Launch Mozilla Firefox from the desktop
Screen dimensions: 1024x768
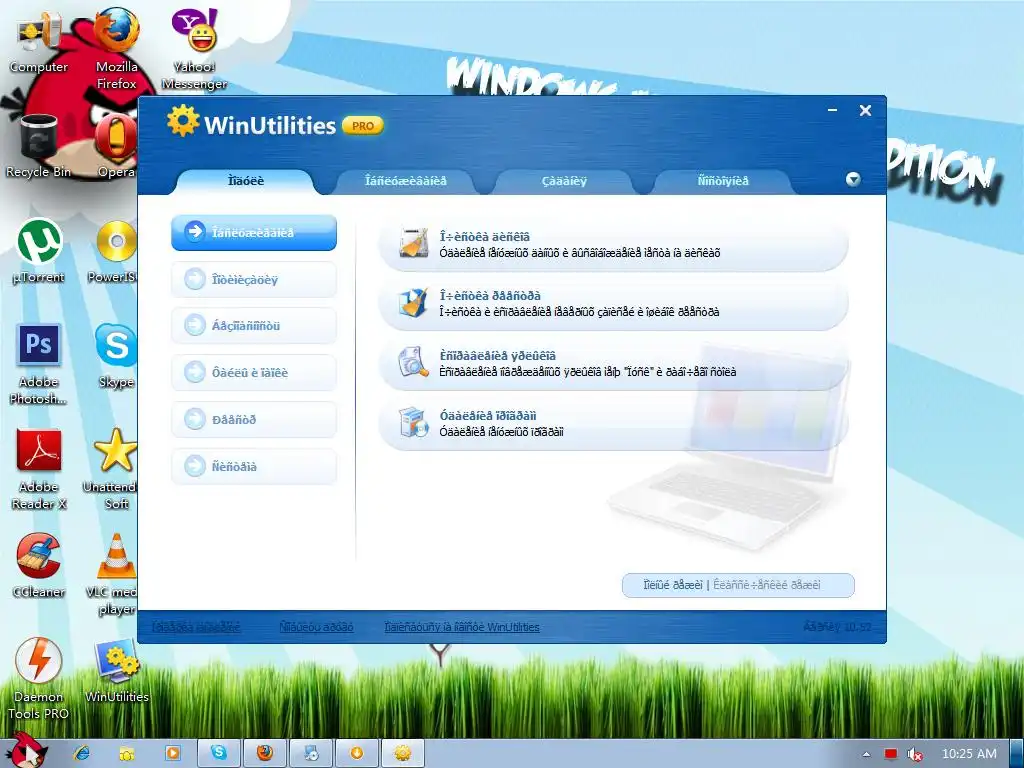point(116,49)
